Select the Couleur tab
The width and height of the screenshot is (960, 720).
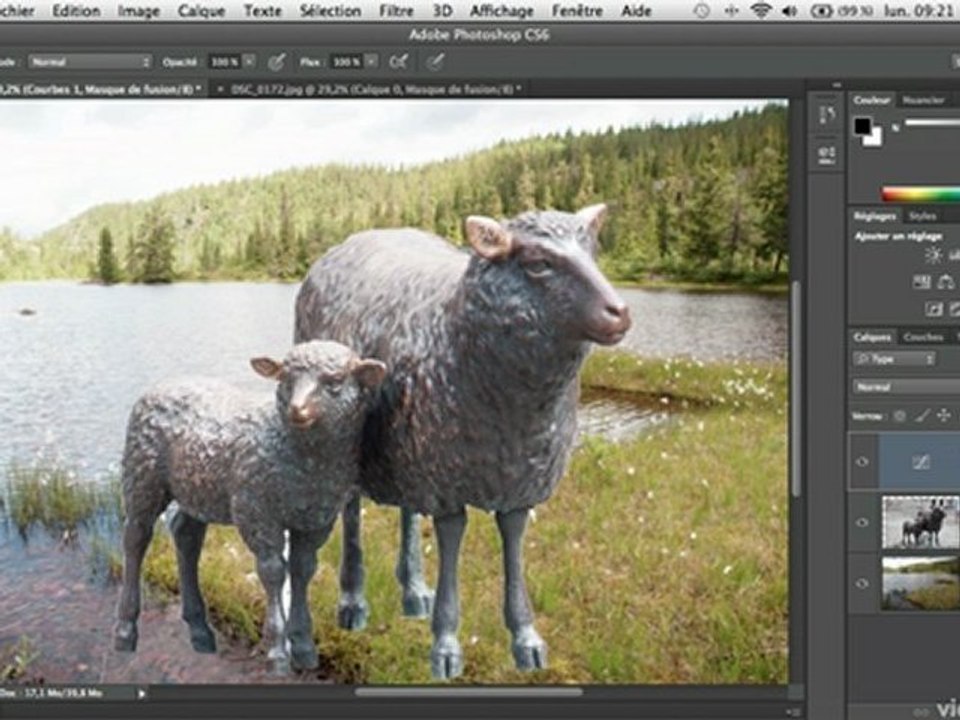[872, 100]
